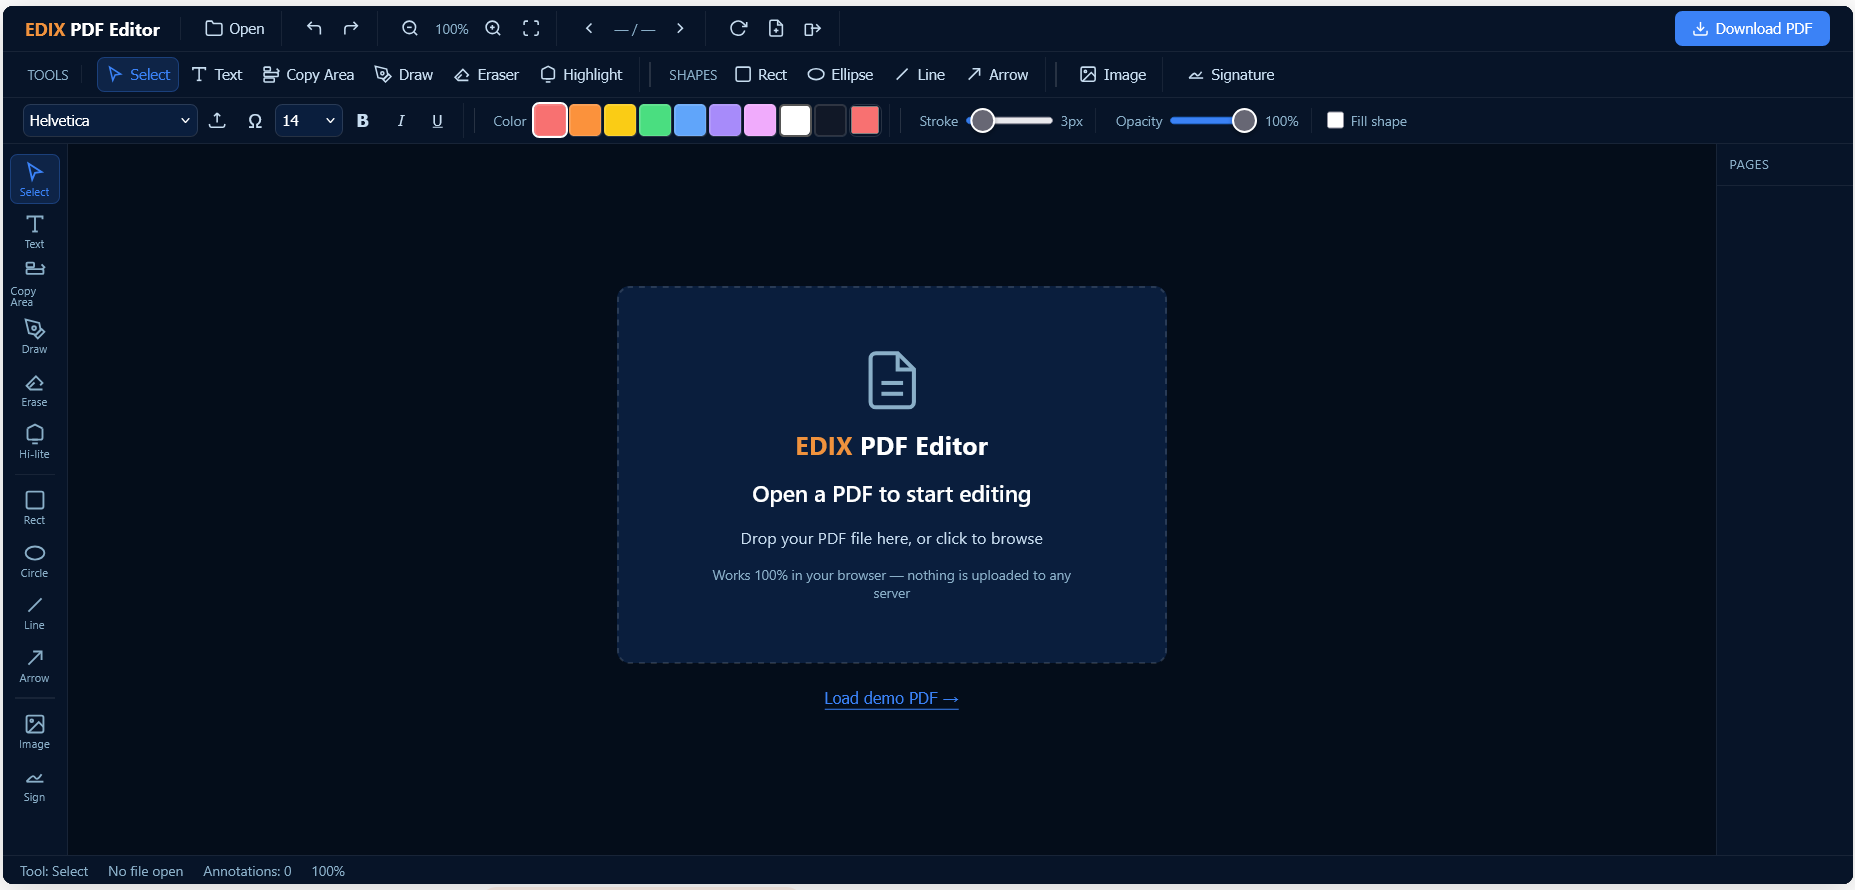The image size is (1855, 890).
Task: Click the PDF drop zone to browse
Action: (x=892, y=475)
